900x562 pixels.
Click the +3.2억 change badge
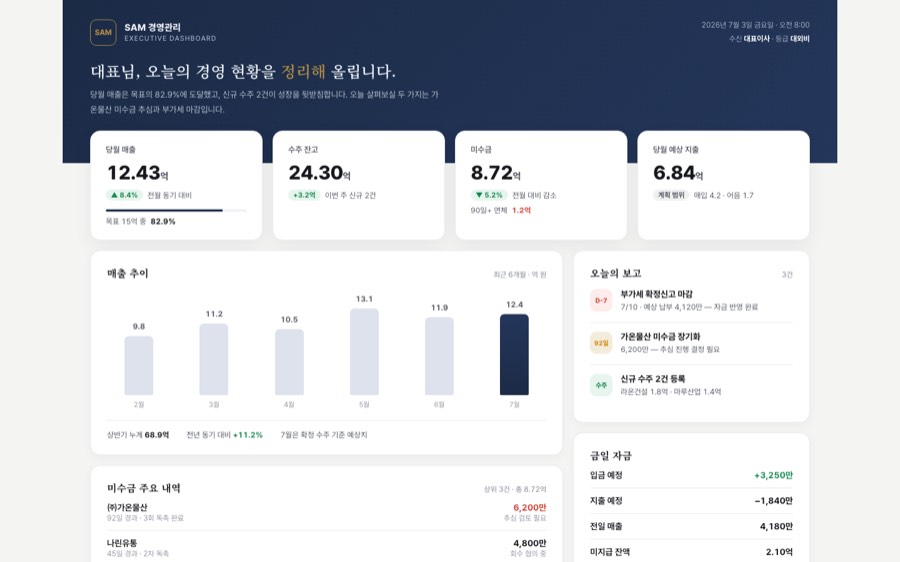click(x=304, y=195)
